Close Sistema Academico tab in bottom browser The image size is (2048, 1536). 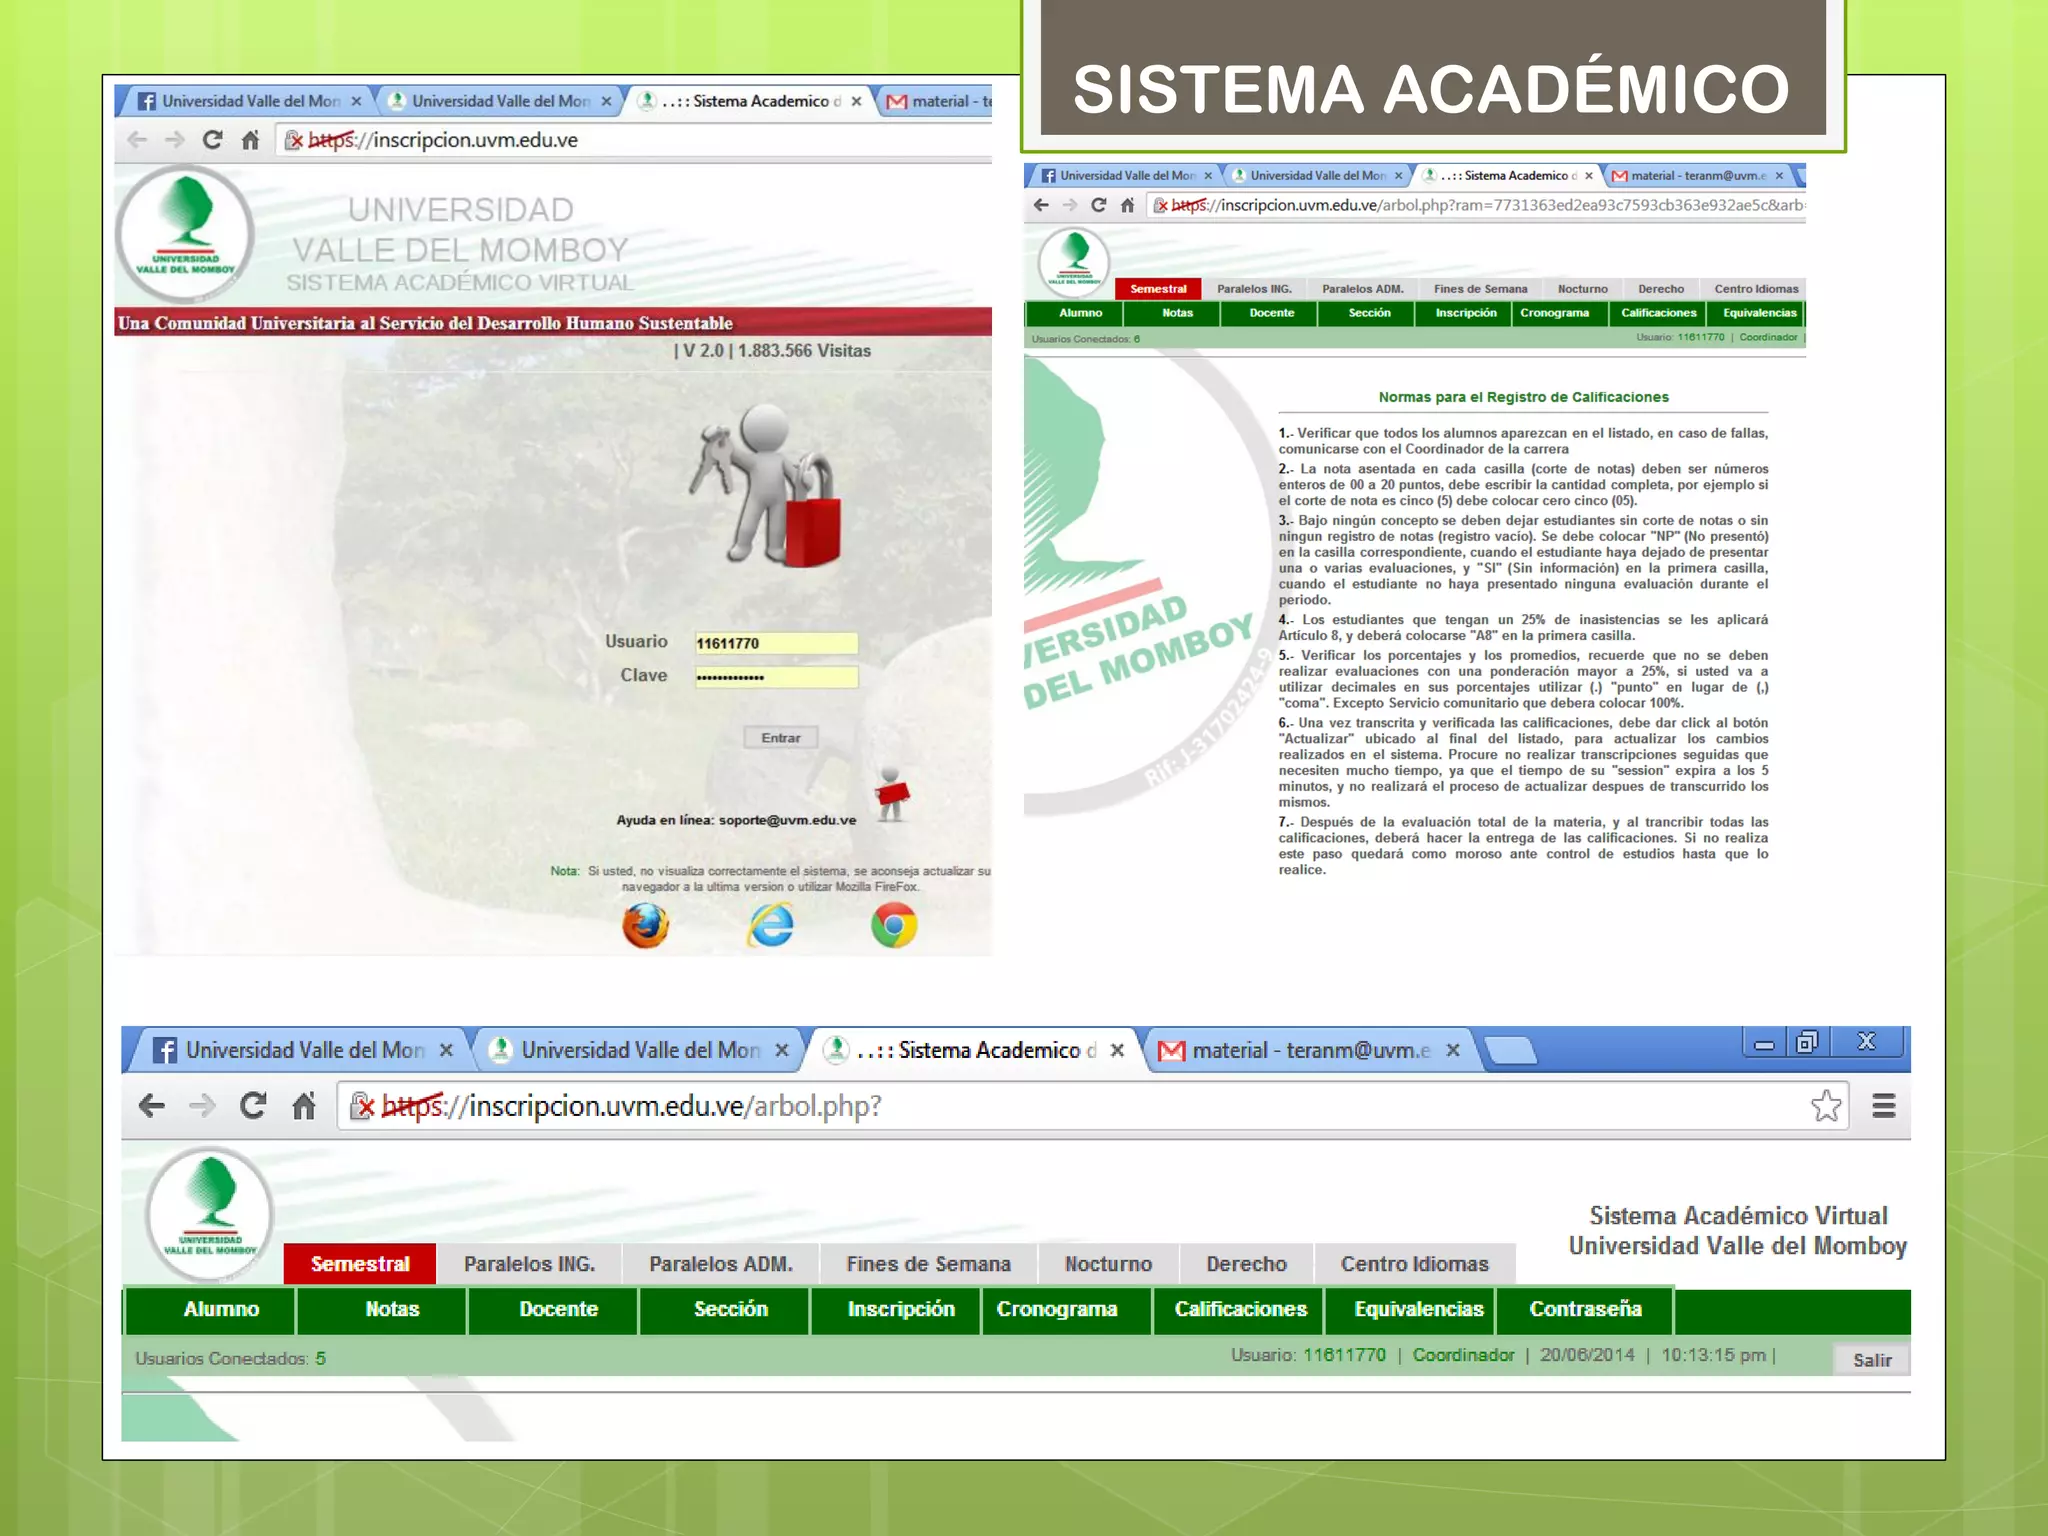(x=1117, y=1050)
